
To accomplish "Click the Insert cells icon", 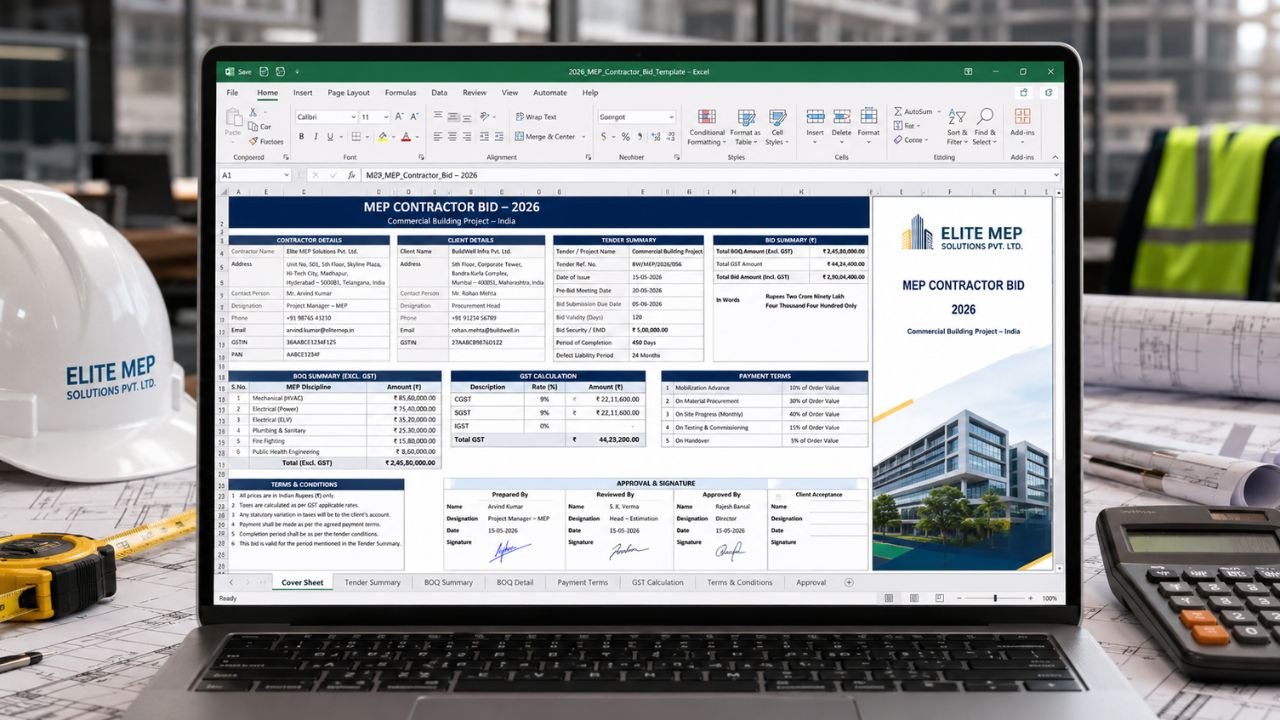I will point(815,116).
